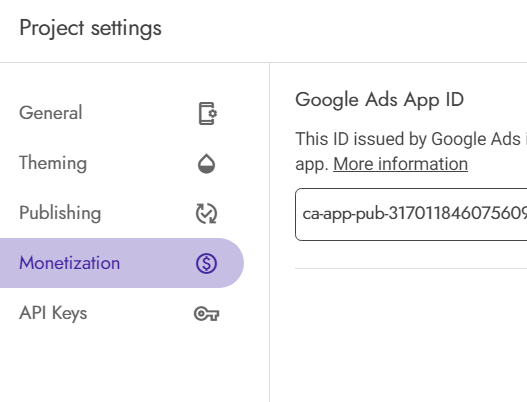Select the Monetization label in the sidebar

click(x=70, y=263)
